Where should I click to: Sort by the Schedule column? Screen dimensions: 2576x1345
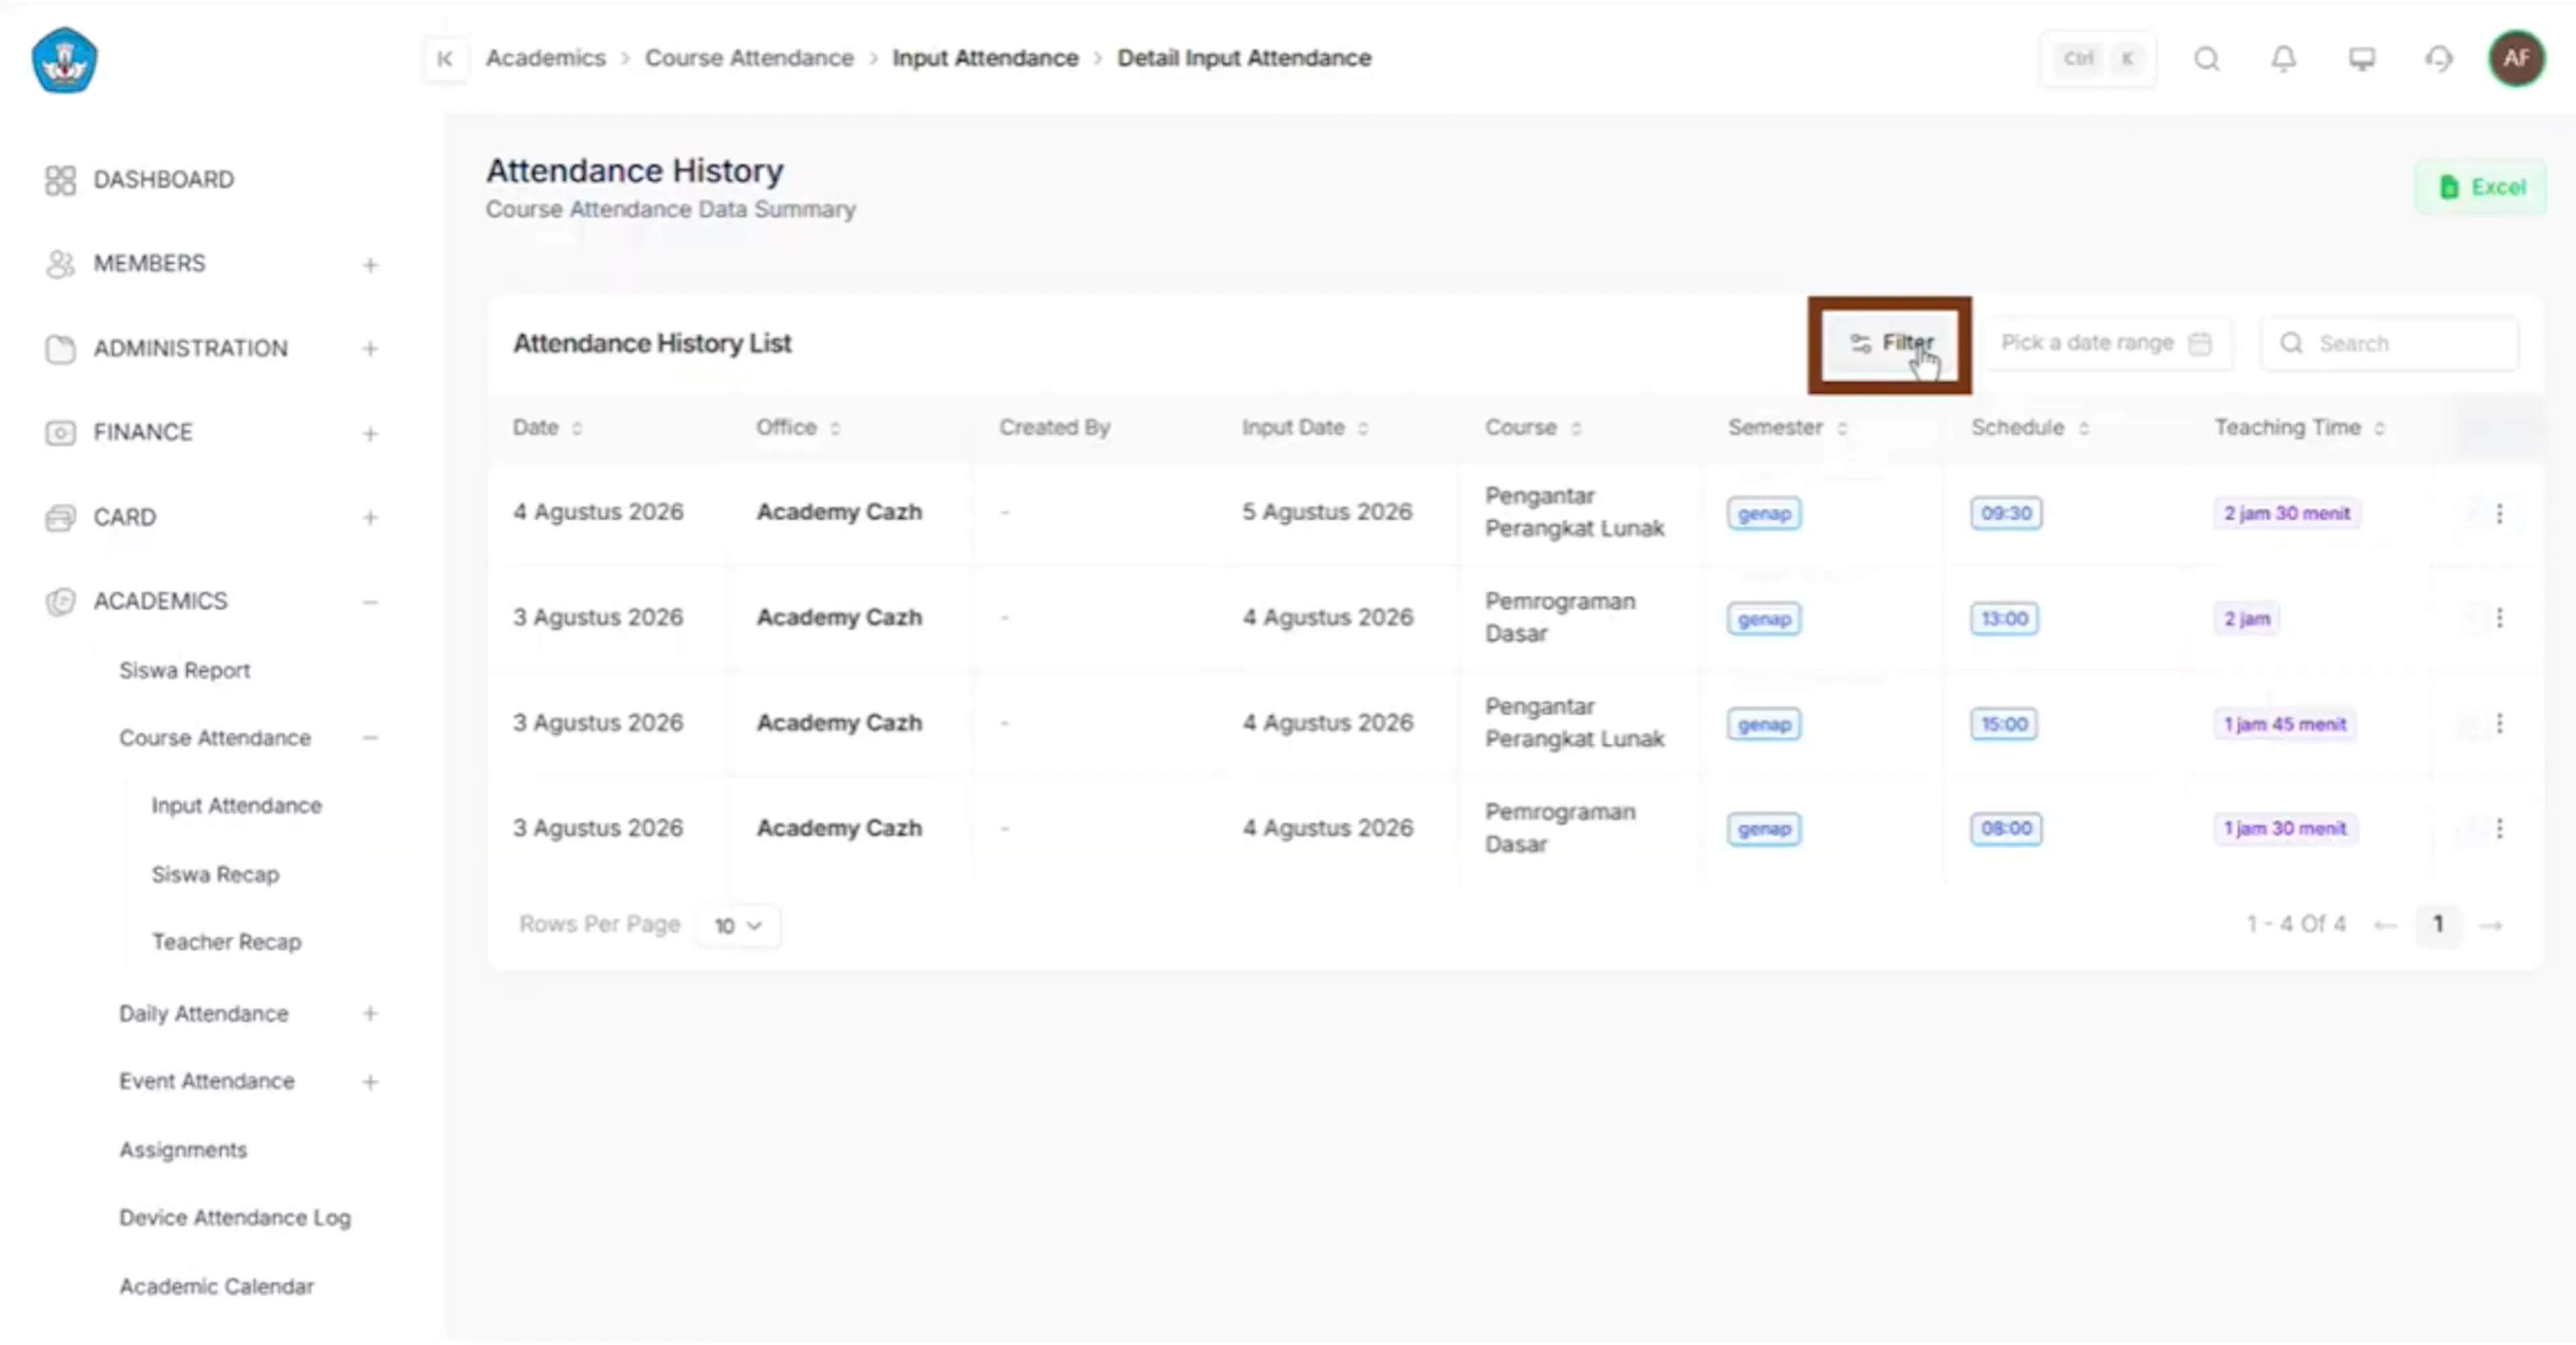pos(2084,429)
